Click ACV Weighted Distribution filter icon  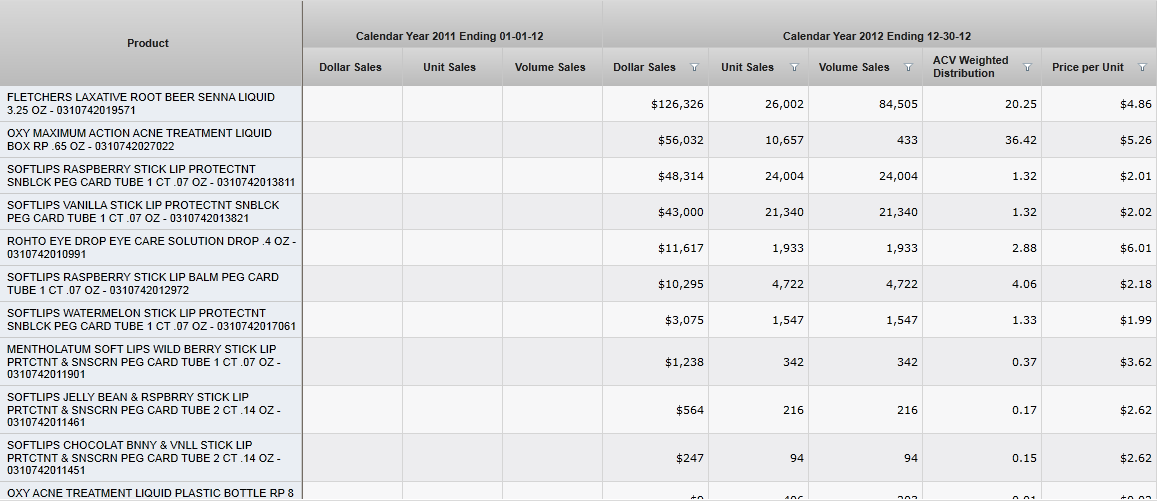point(1027,68)
